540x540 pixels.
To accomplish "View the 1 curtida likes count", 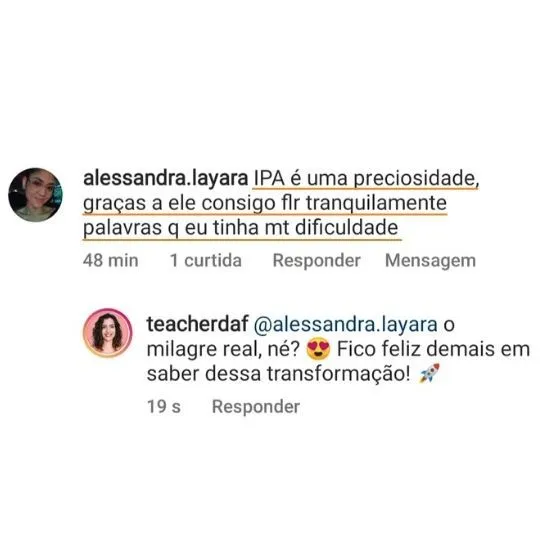I will pos(206,260).
